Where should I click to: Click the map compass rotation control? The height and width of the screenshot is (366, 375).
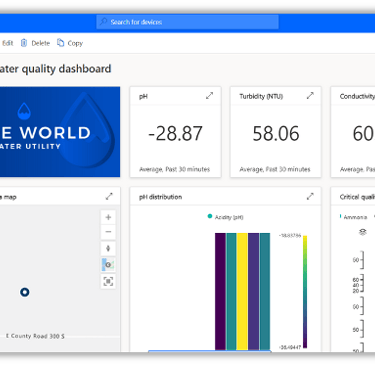(108, 248)
